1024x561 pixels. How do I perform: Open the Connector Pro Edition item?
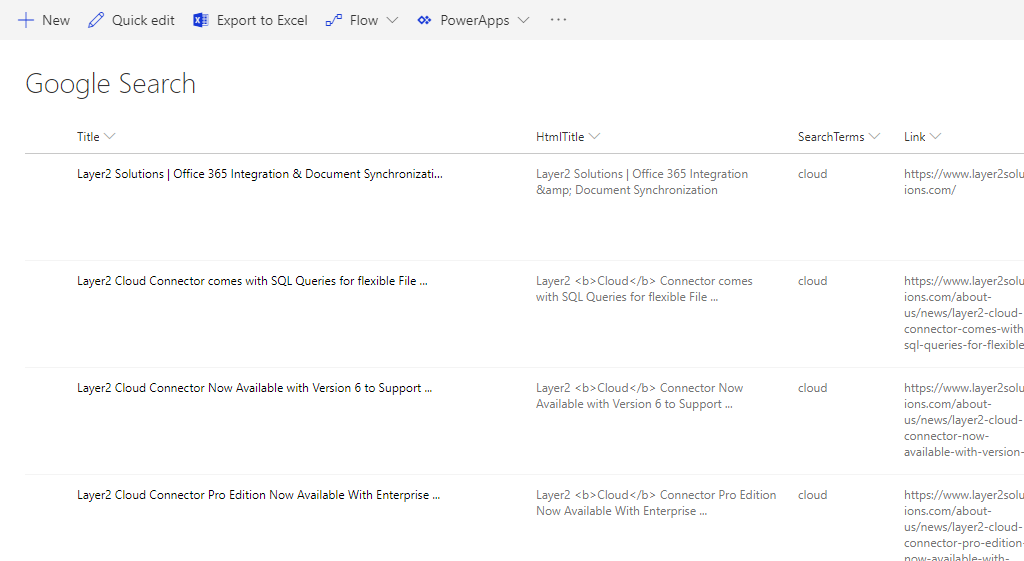point(258,495)
